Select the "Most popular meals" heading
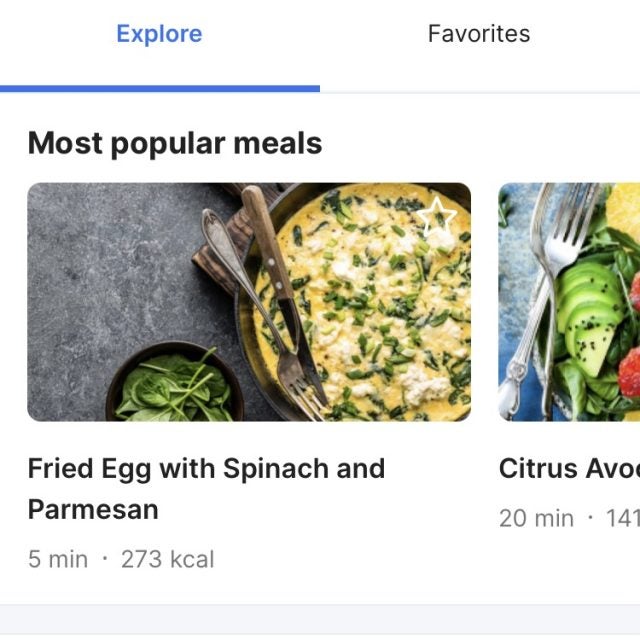The height and width of the screenshot is (640, 640). point(175,143)
